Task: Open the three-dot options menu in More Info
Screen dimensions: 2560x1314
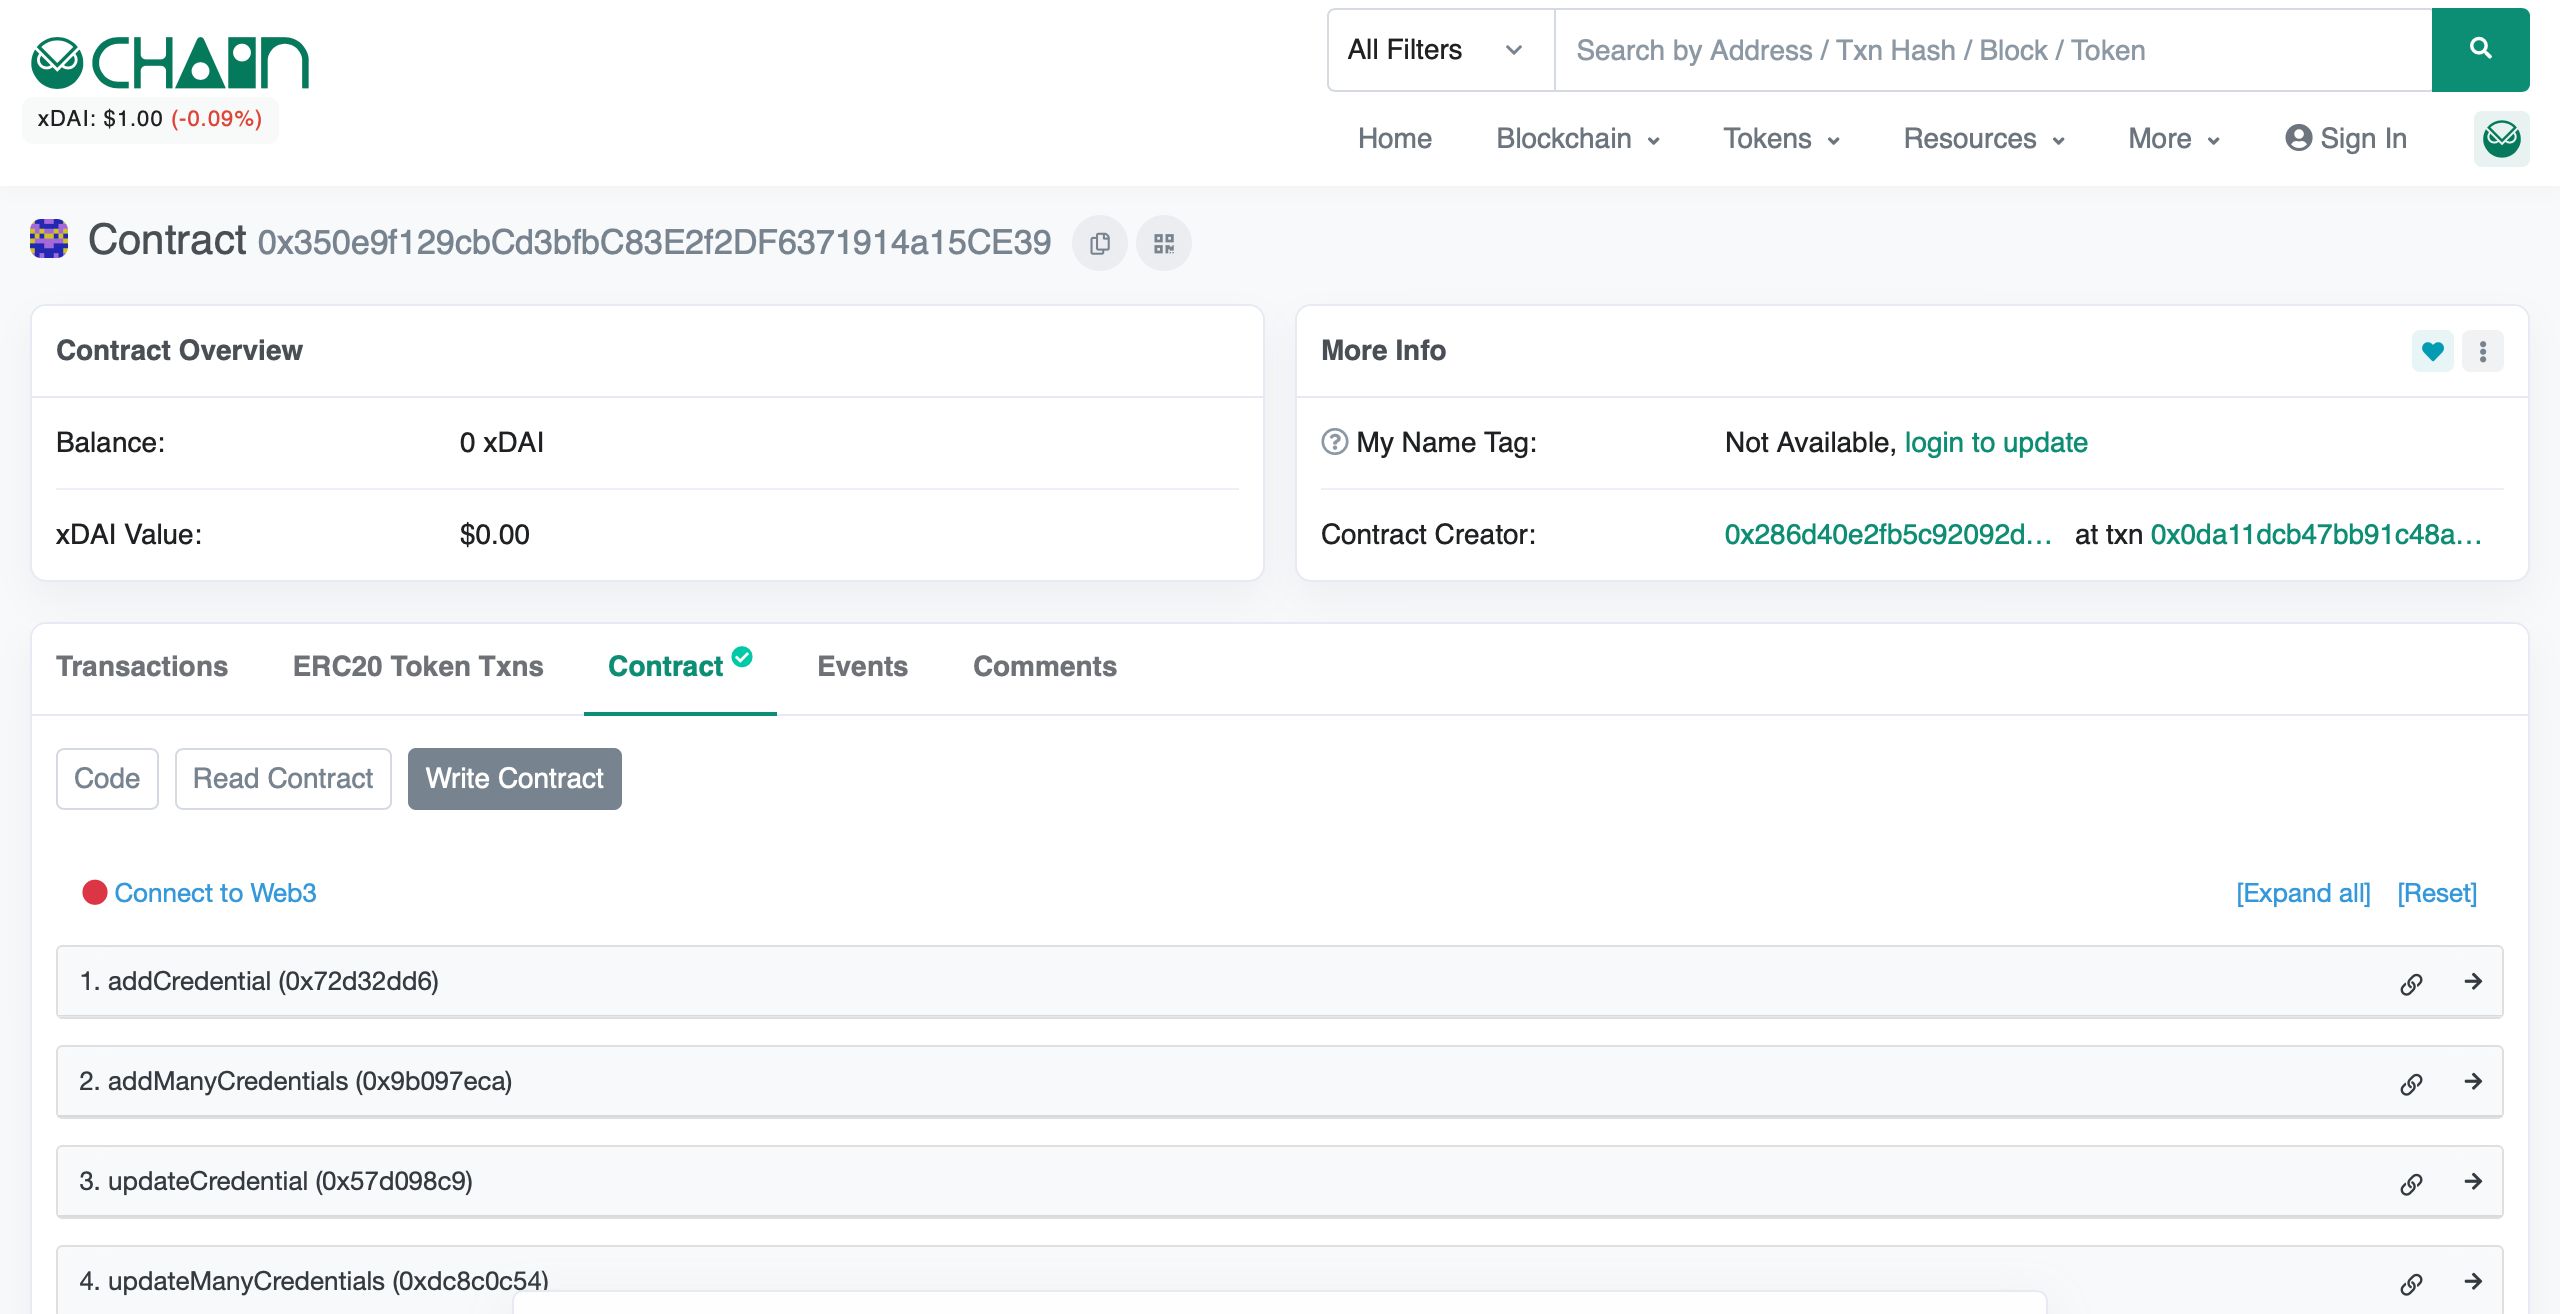Action: 2483,351
